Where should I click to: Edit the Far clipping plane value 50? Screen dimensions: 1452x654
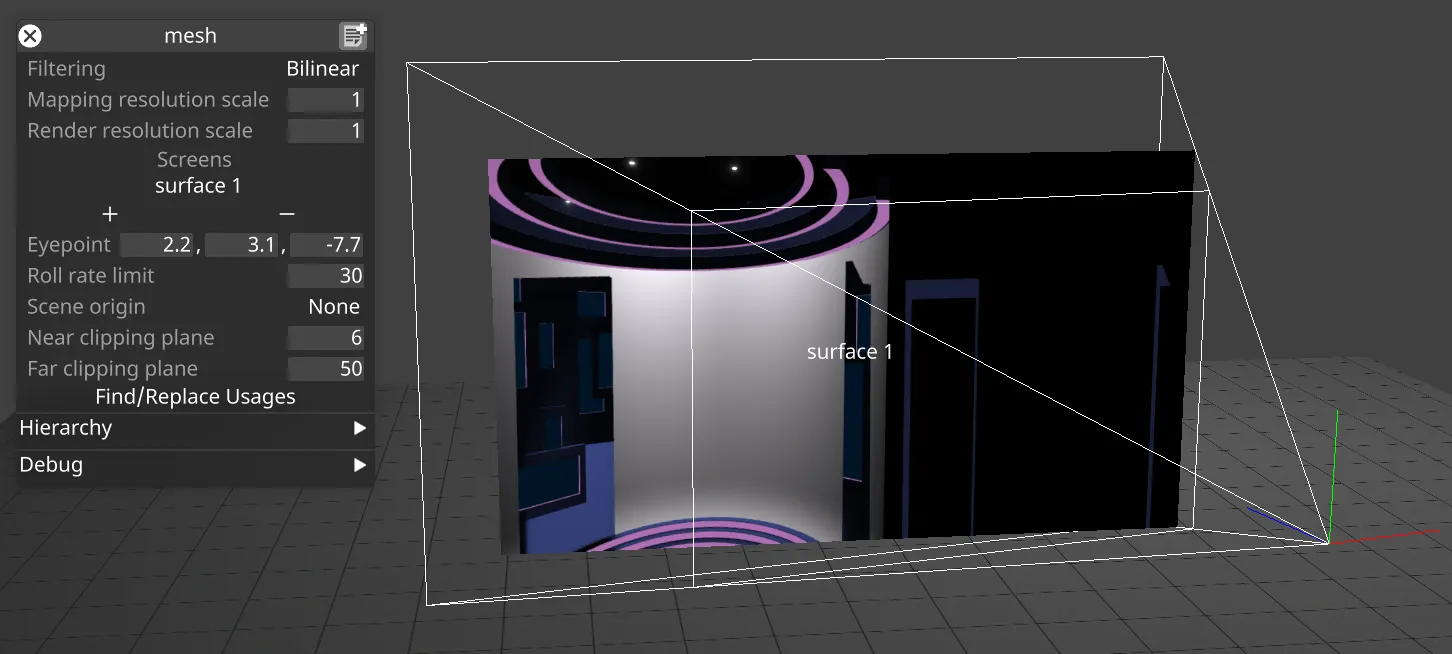325,368
